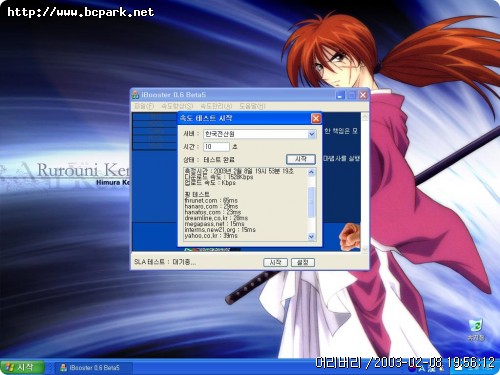Click the 측정시간 result line
Image resolution: width=500 pixels, height=375 pixels.
(x=239, y=171)
